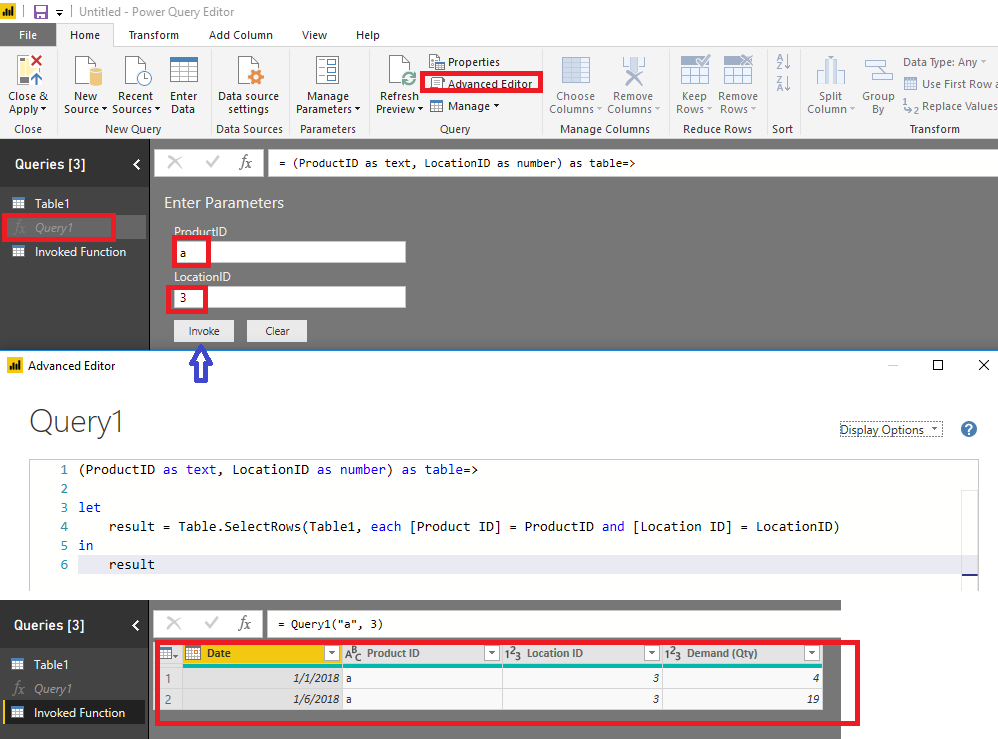Screen dimensions: 998x739
Task: Collapse the lower Queries pane
Action: [136, 626]
